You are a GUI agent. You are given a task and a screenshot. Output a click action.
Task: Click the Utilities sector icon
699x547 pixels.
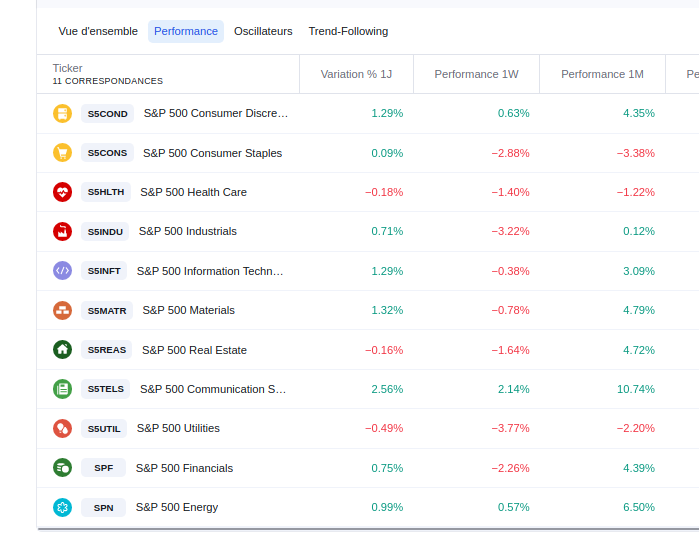63,428
